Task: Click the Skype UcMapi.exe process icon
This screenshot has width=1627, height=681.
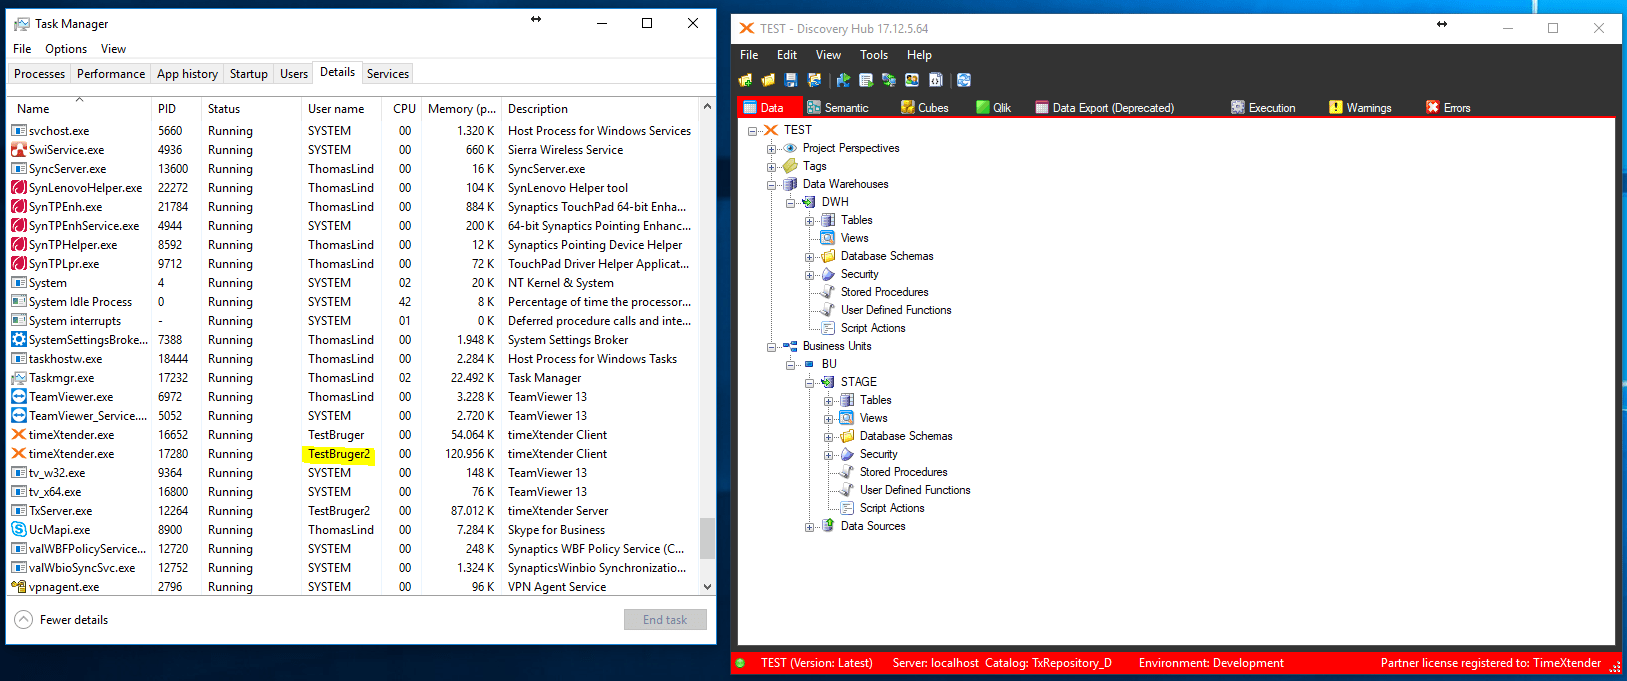Action: pyautogui.click(x=18, y=530)
